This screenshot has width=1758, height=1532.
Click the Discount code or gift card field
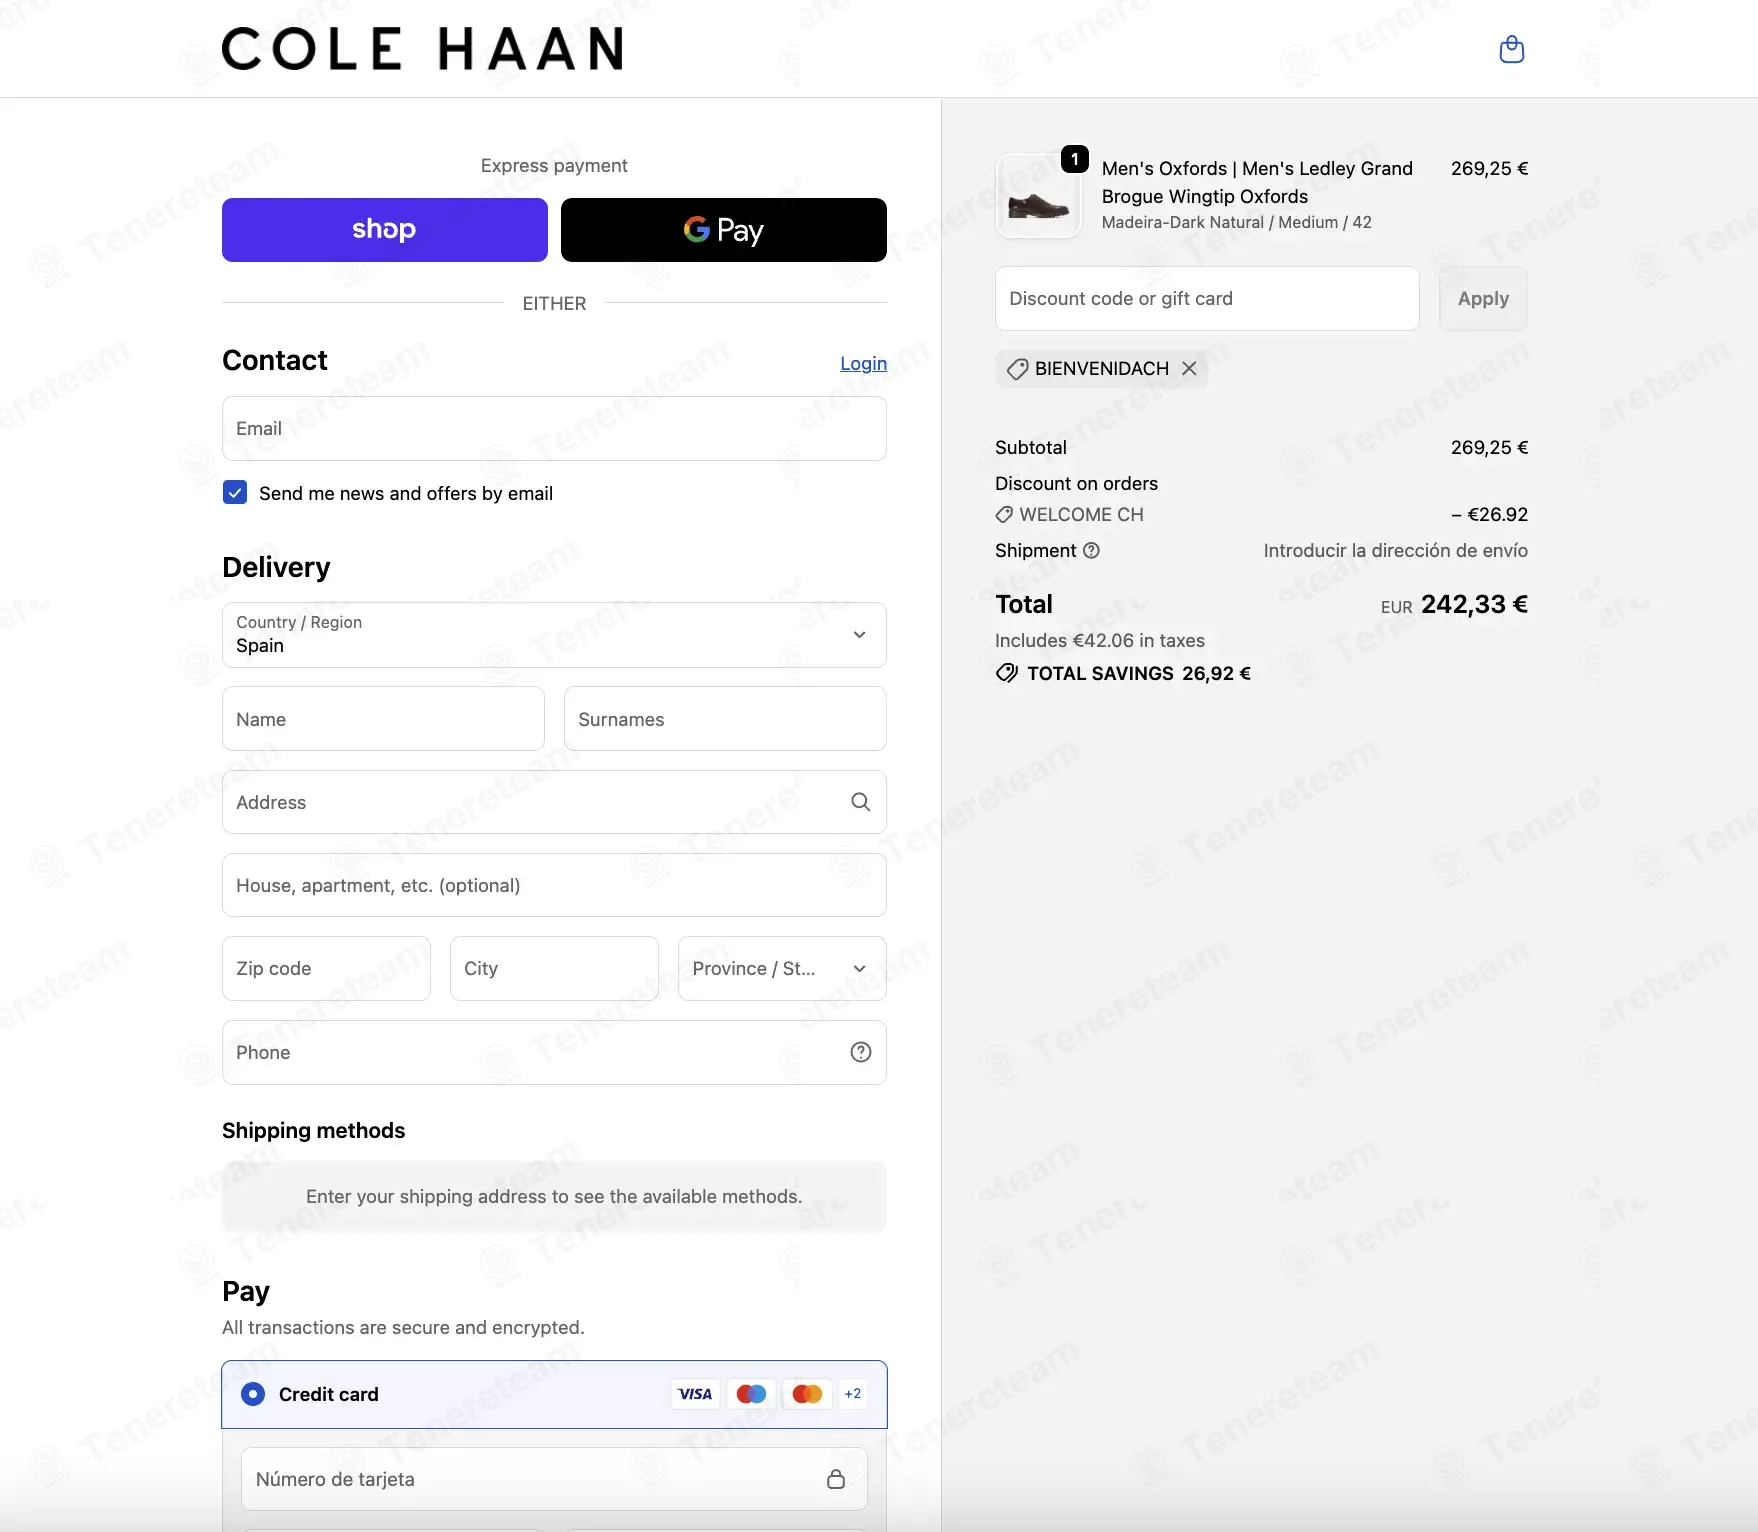pos(1207,298)
